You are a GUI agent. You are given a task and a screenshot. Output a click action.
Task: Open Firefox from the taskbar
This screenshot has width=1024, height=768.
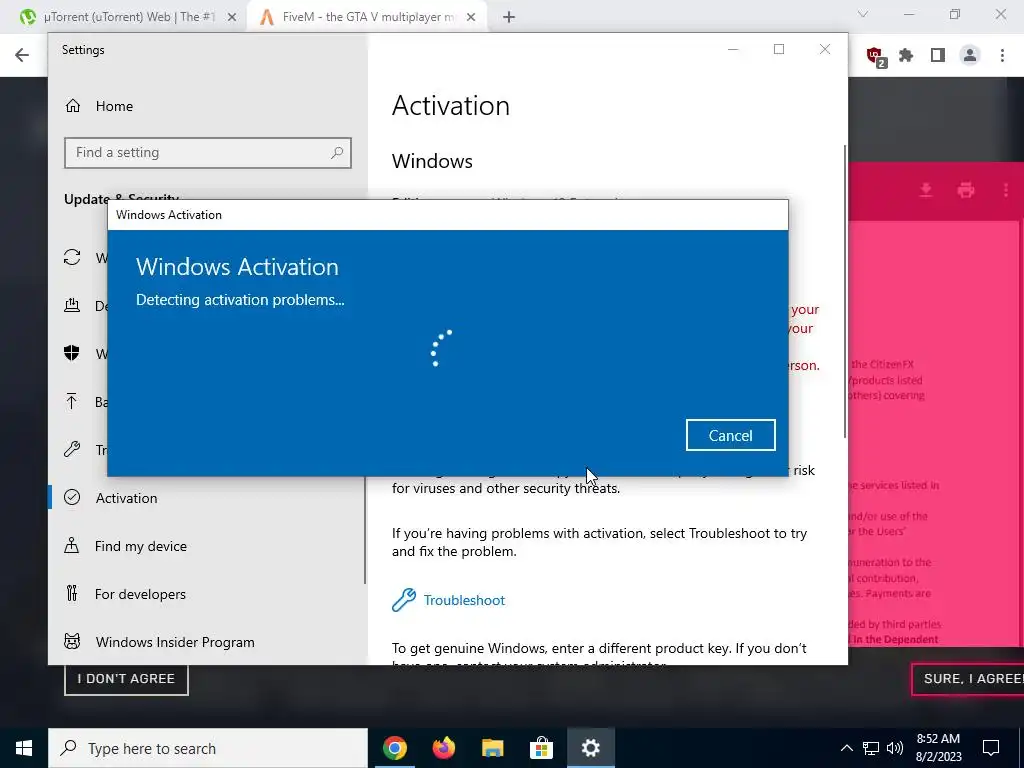pyautogui.click(x=443, y=748)
